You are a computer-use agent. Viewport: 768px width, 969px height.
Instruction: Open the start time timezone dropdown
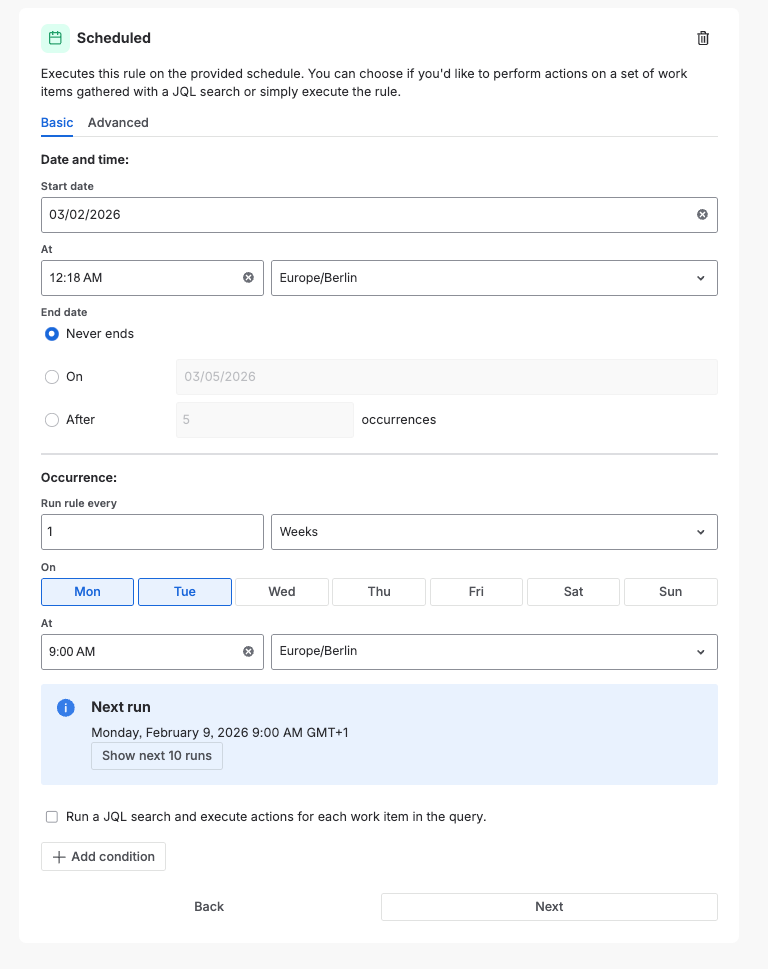(x=494, y=277)
